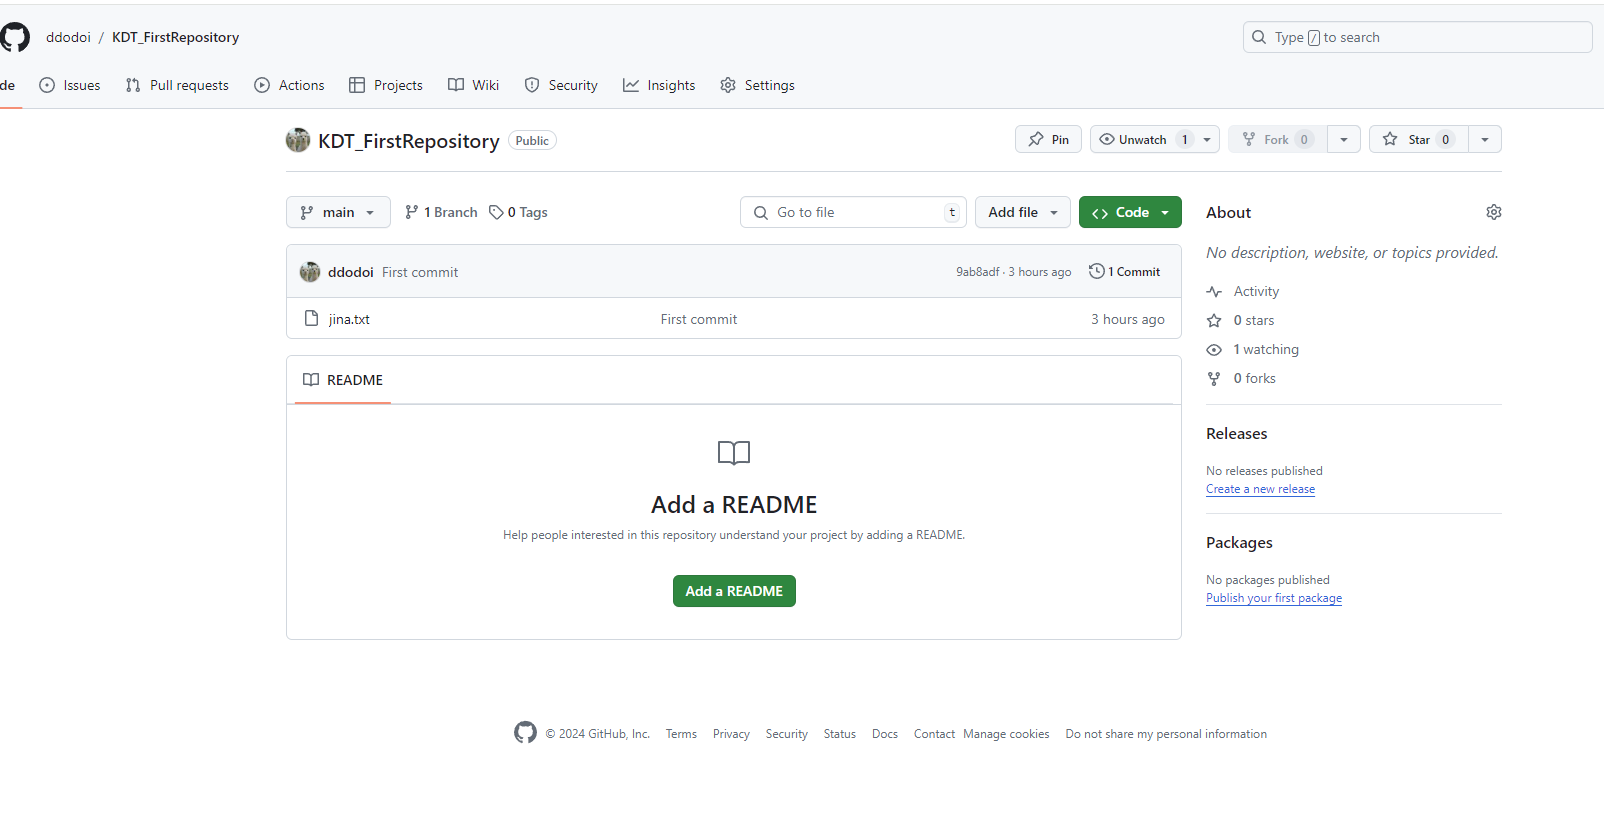Screen dimensions: 1604x829
Task: Expand the dropdown arrow next to Fork
Action: click(1344, 139)
